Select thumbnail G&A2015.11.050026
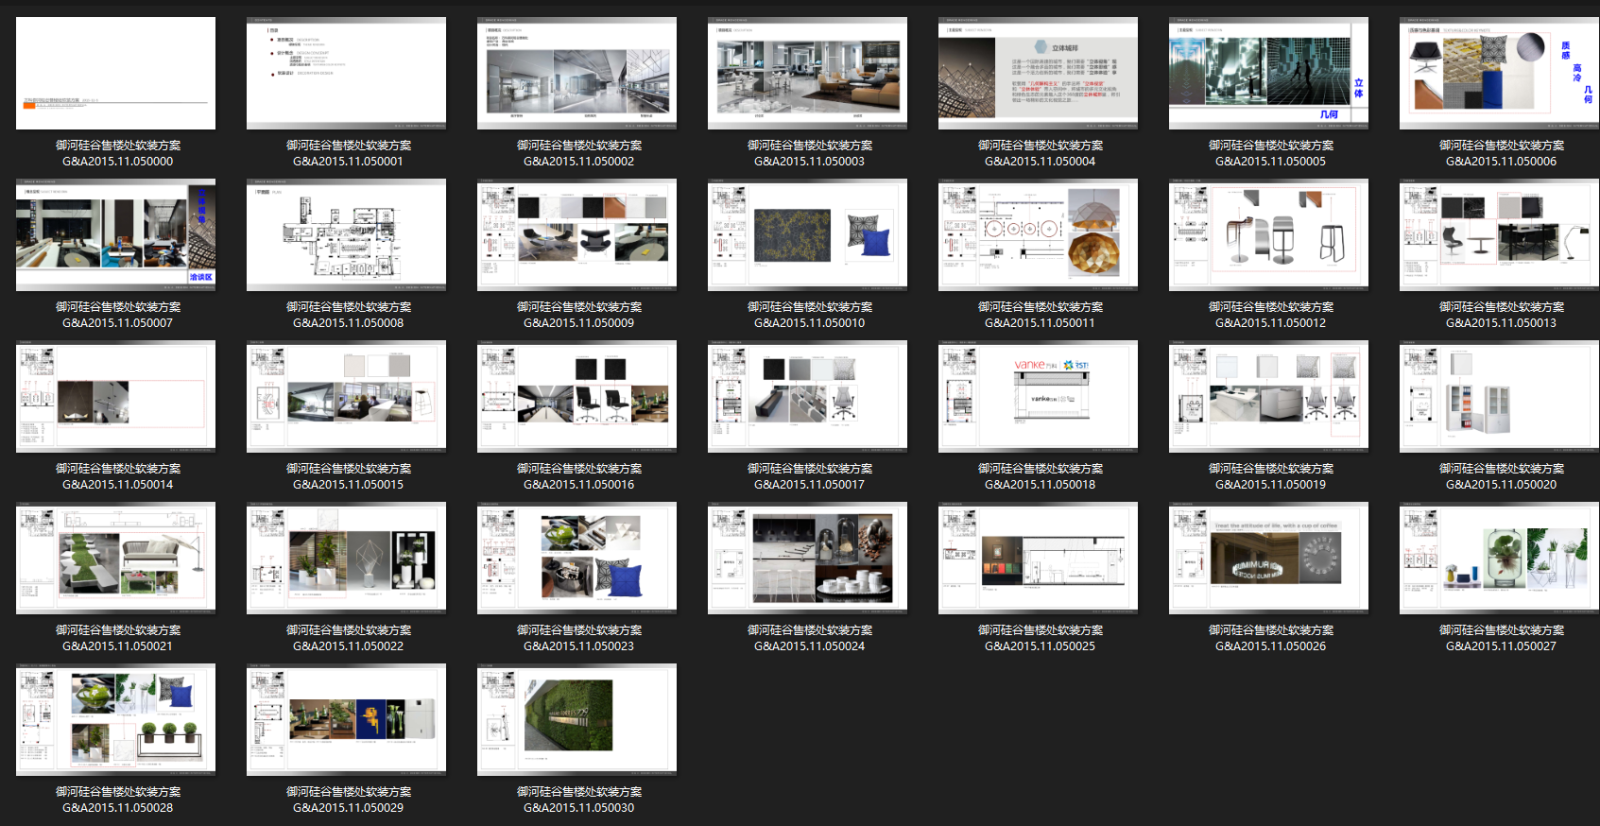The height and width of the screenshot is (826, 1600). pyautogui.click(x=1269, y=558)
